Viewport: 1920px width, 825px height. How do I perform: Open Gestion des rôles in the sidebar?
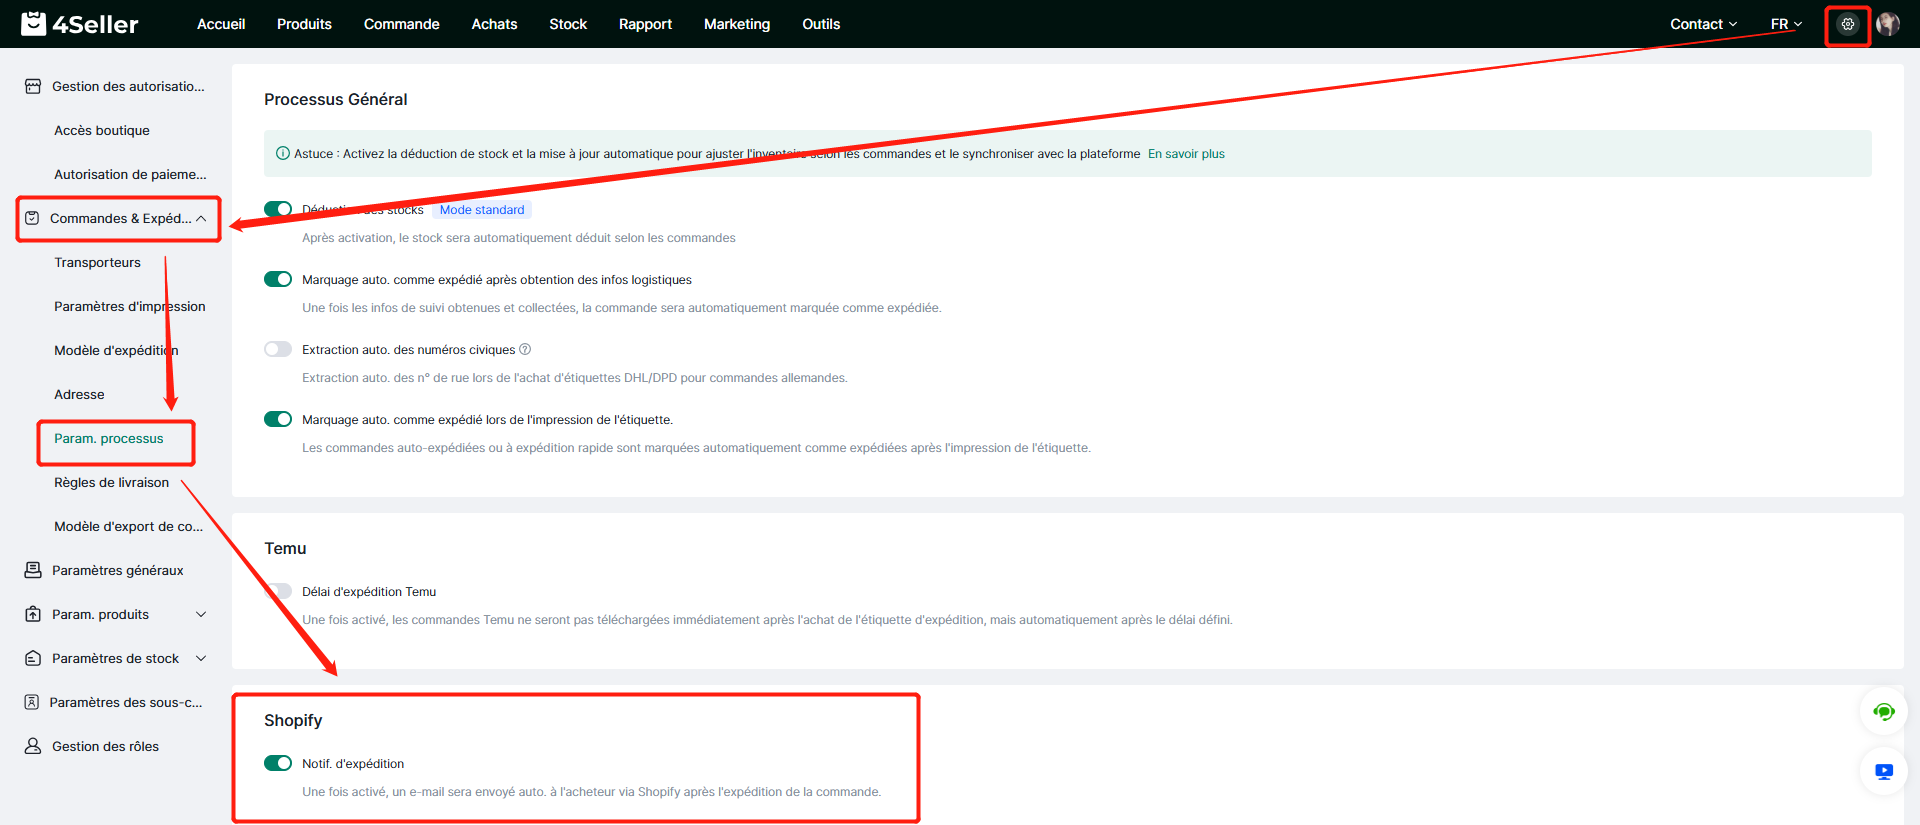click(105, 746)
